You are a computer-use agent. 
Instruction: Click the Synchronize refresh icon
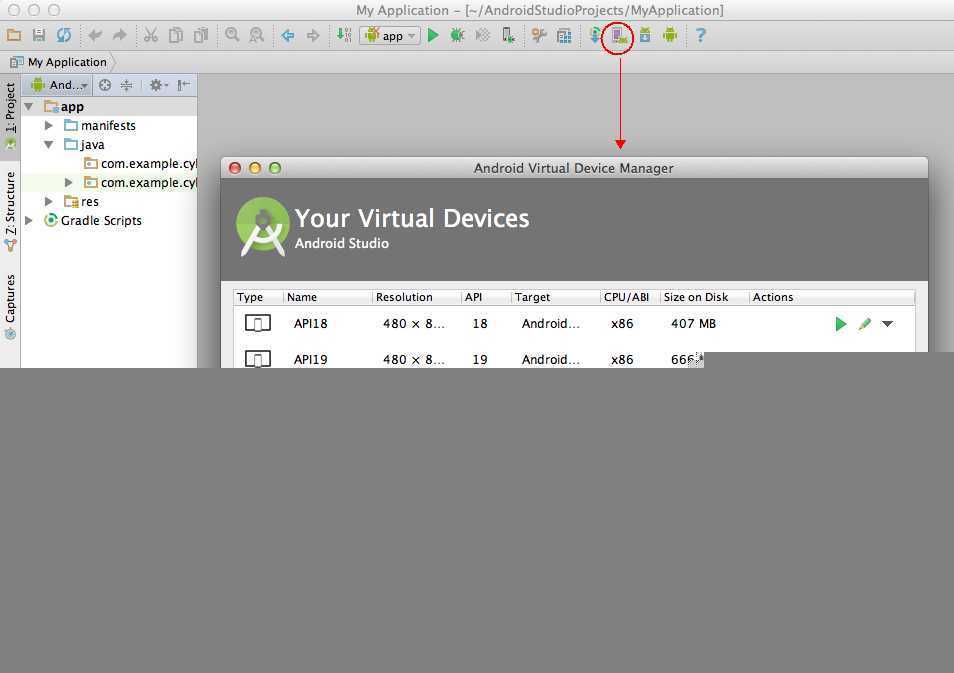[x=64, y=35]
